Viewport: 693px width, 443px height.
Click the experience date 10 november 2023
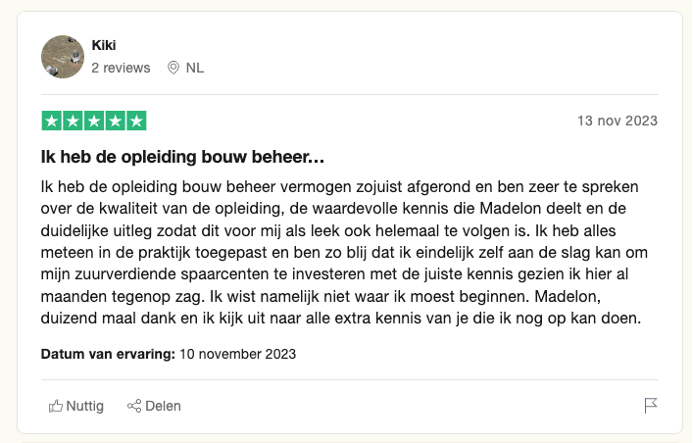tap(238, 354)
